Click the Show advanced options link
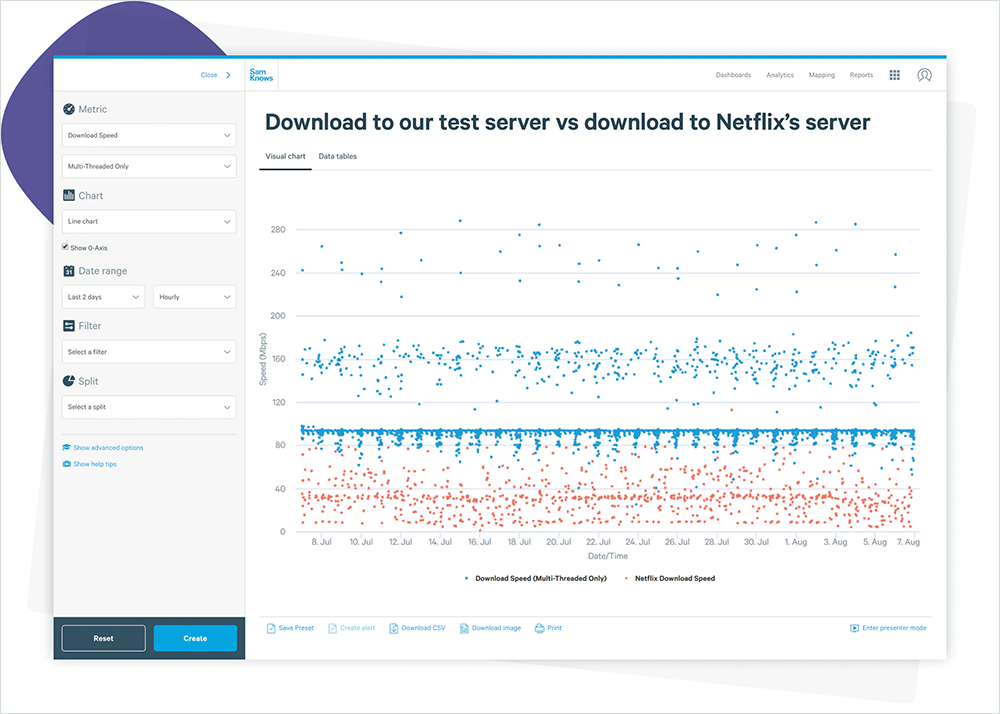 point(107,448)
